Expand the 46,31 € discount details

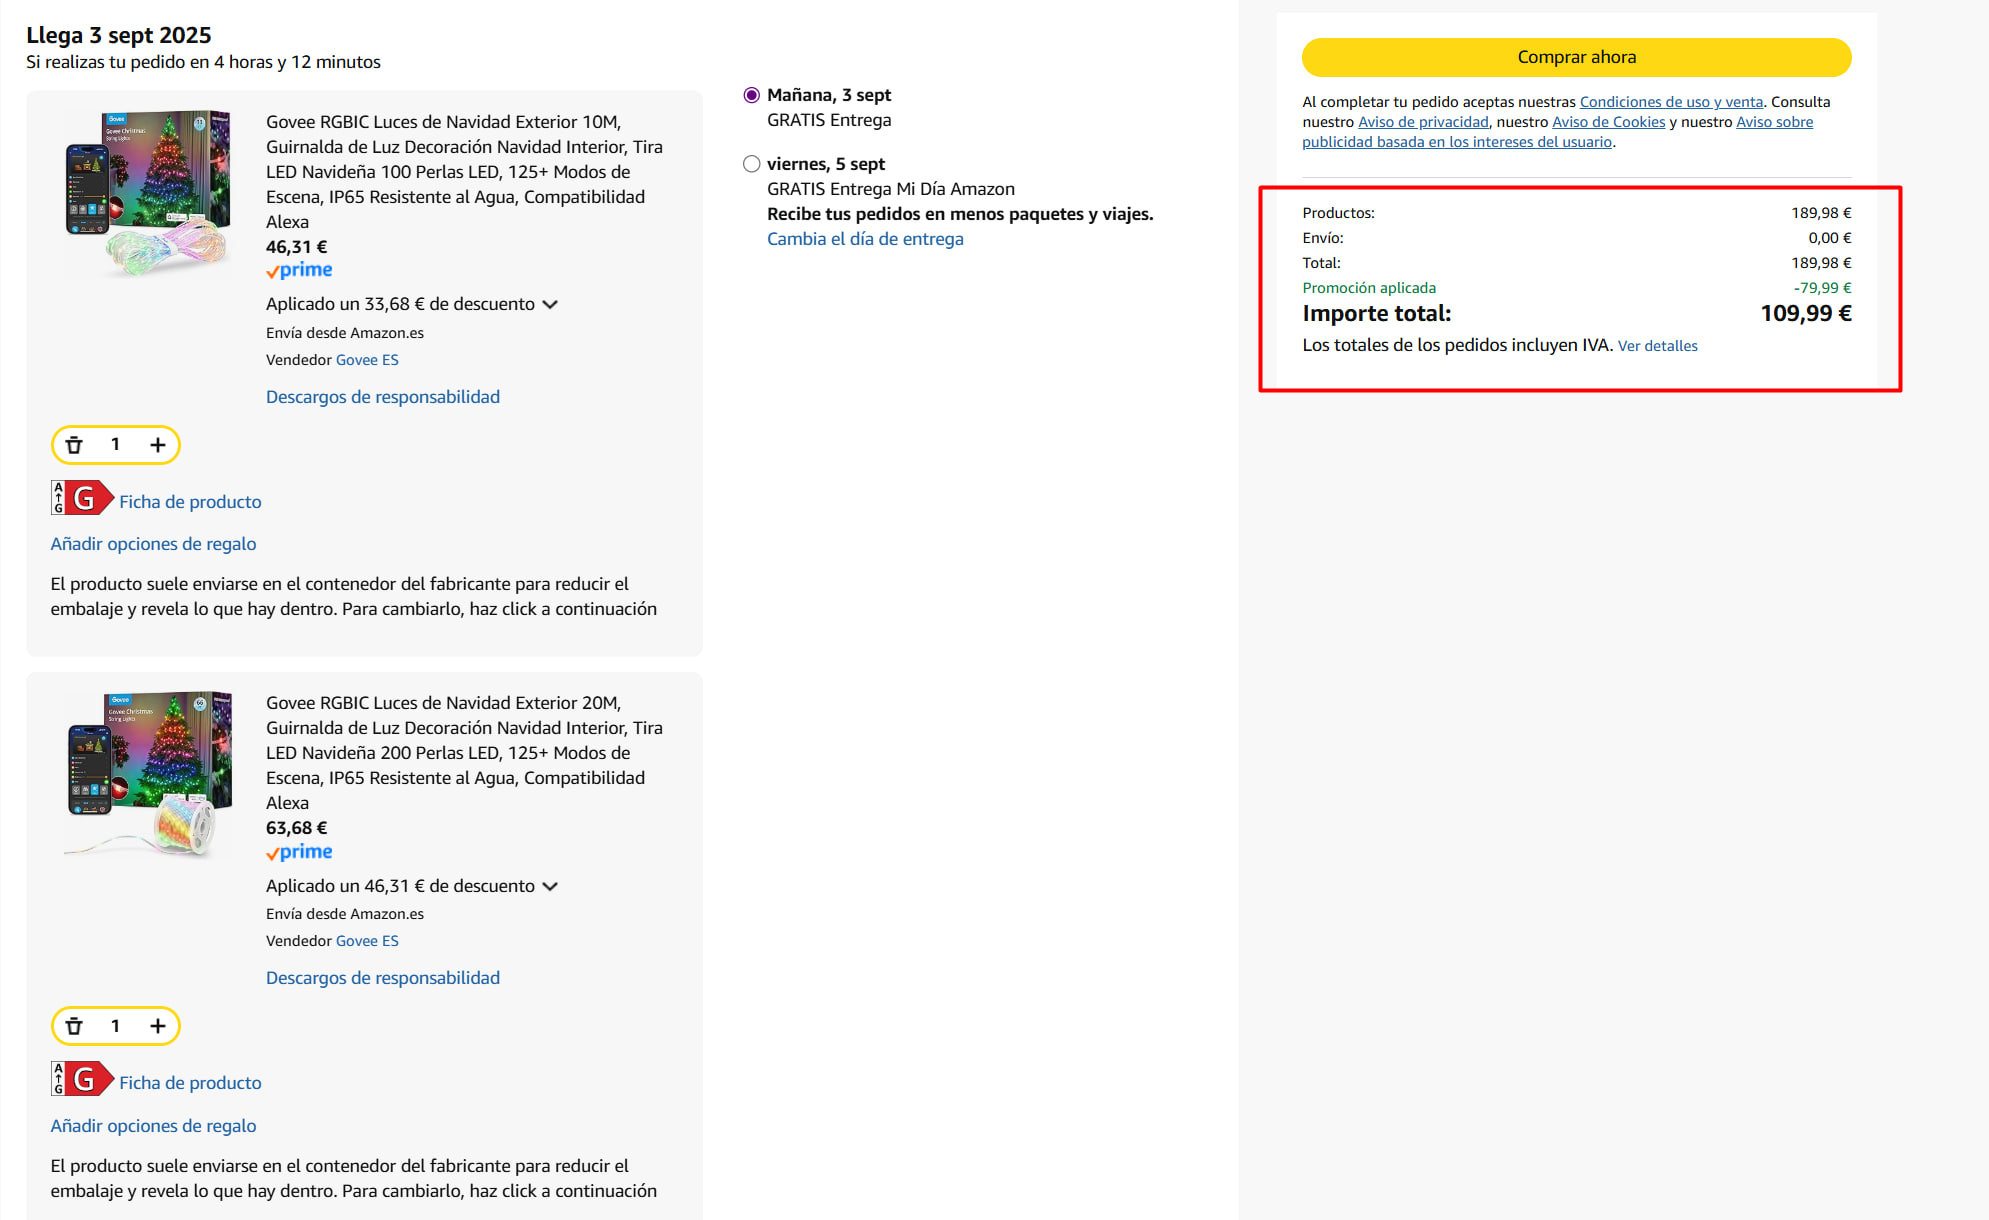coord(549,886)
